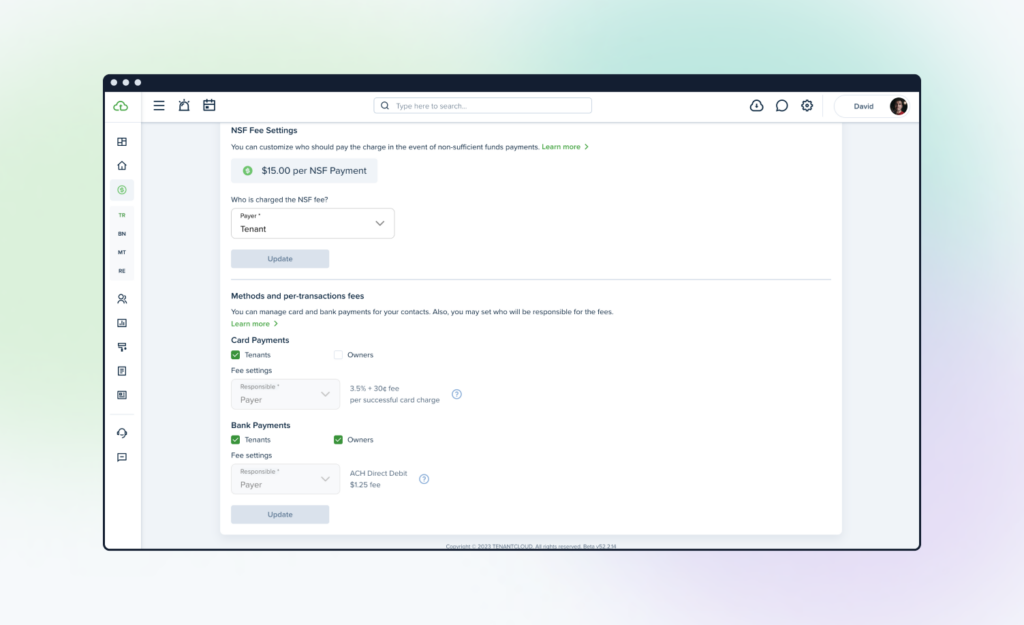Click the 'Methods and per-transactions fees' heading
This screenshot has height=625, width=1024.
tap(297, 296)
